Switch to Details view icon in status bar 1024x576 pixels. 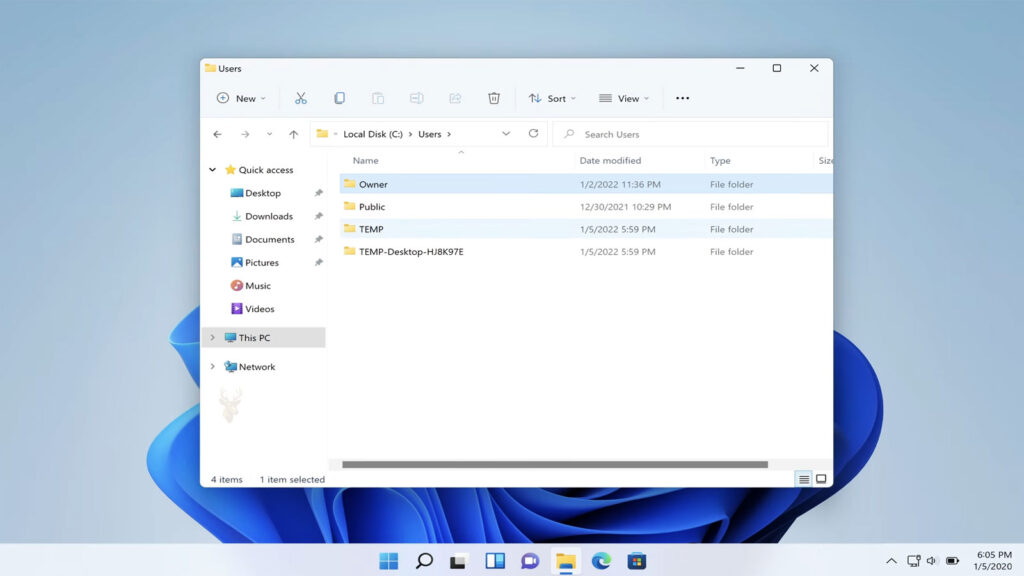click(x=804, y=479)
